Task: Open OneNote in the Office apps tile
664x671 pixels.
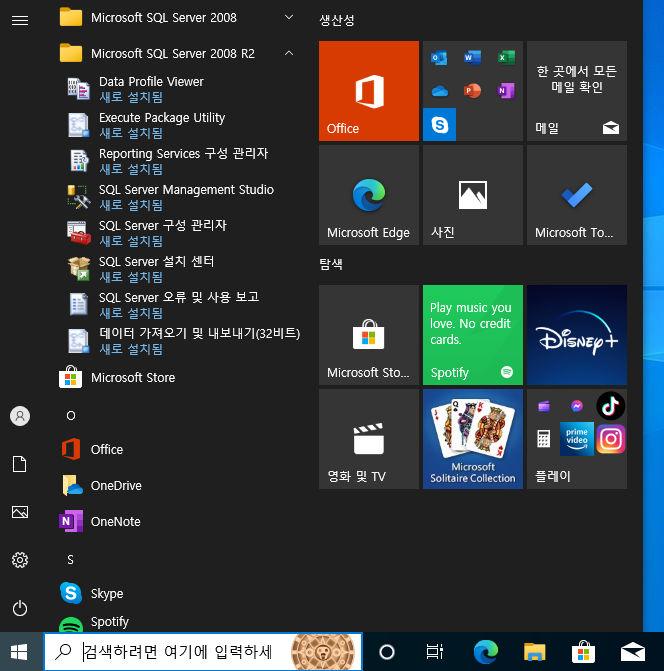Action: click(506, 91)
